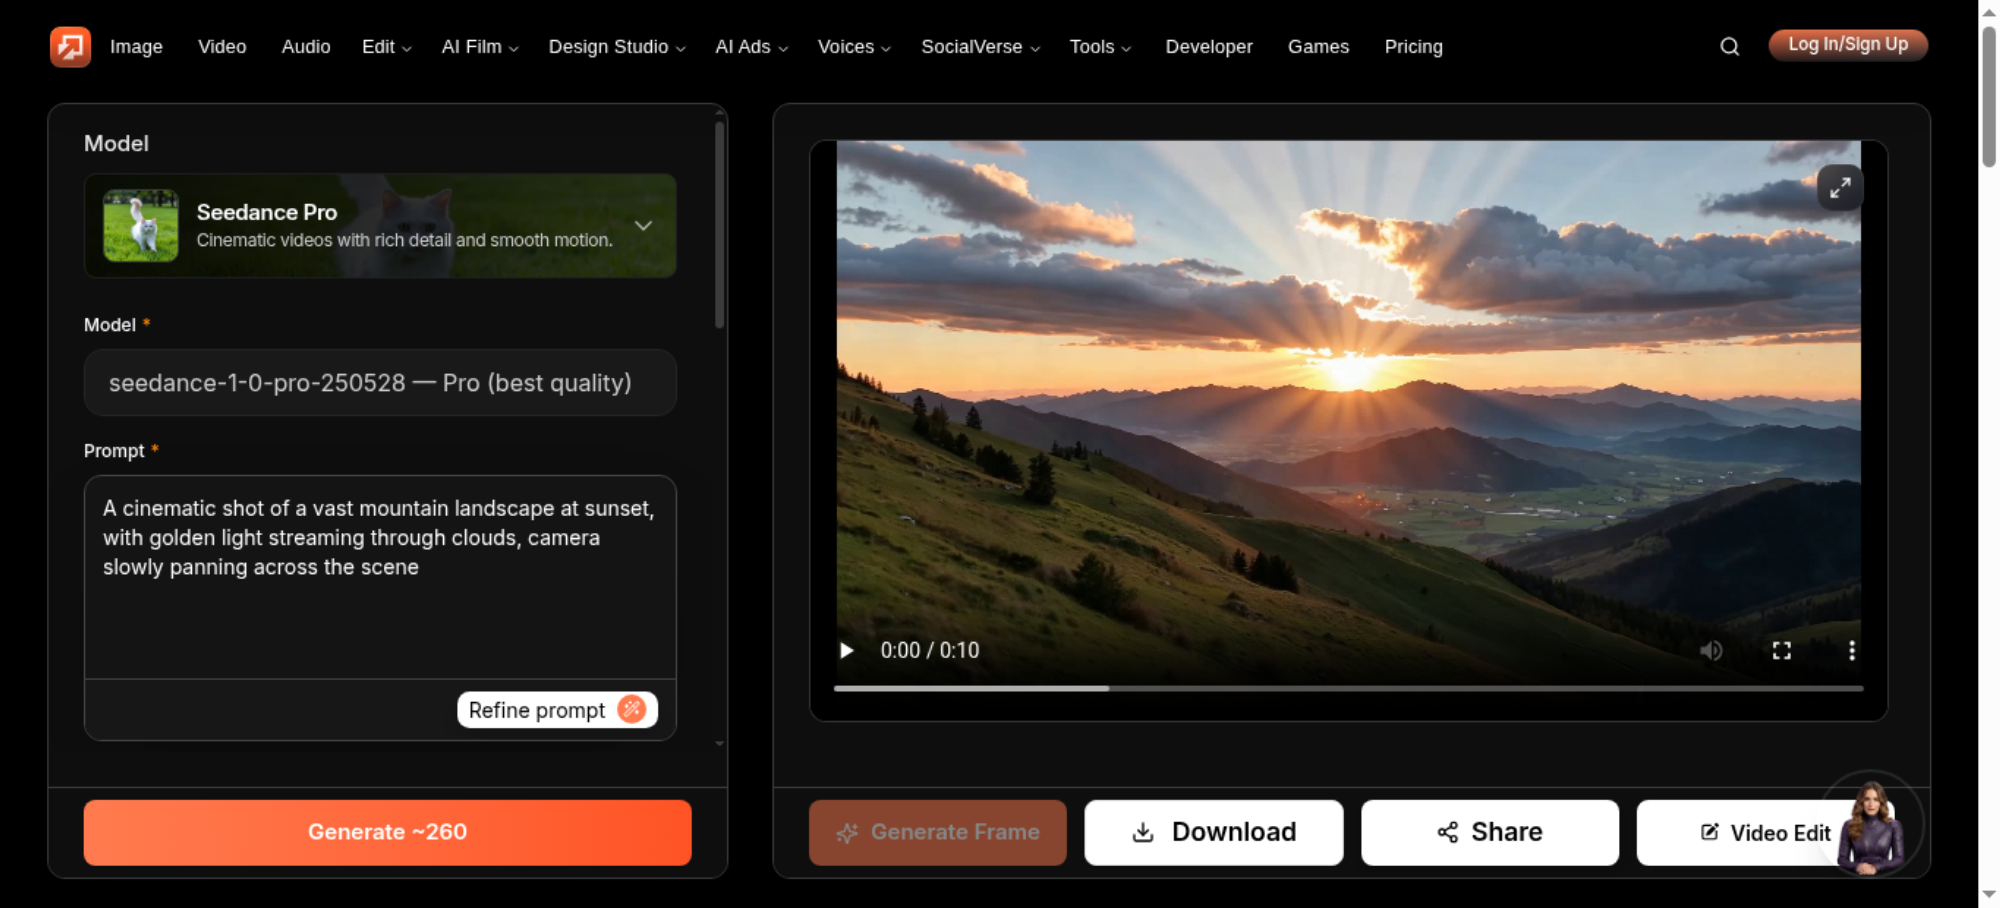
Task: Enter video fullscreen mode icon
Action: pos(1782,650)
